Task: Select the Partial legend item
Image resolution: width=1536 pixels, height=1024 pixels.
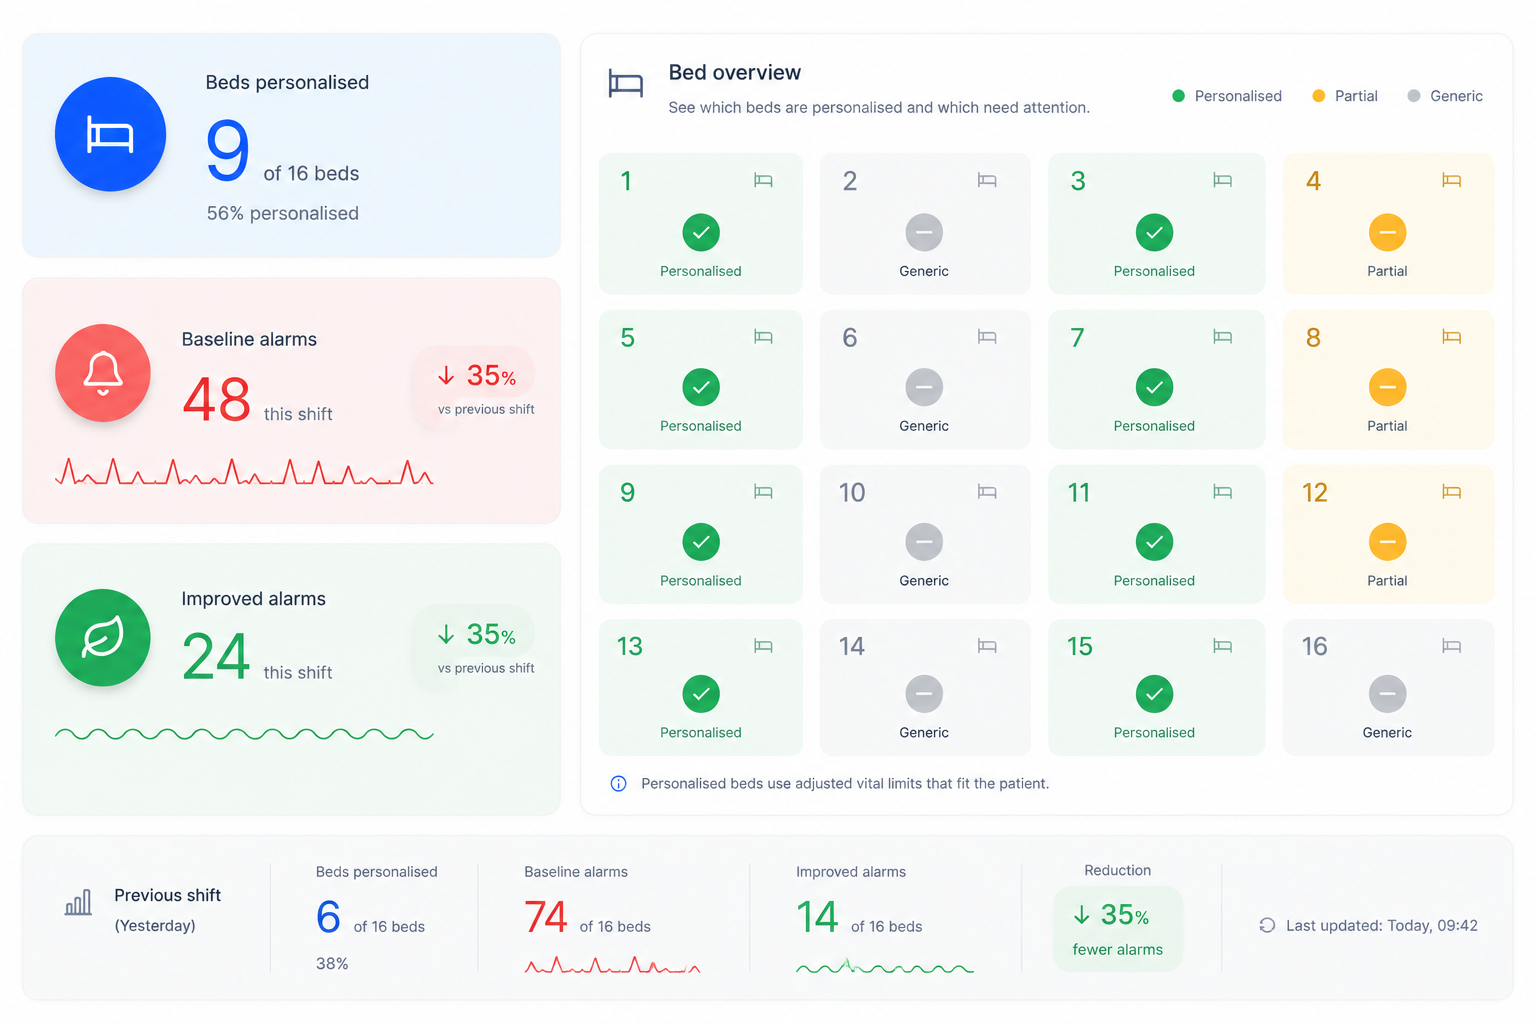Action: point(1345,96)
